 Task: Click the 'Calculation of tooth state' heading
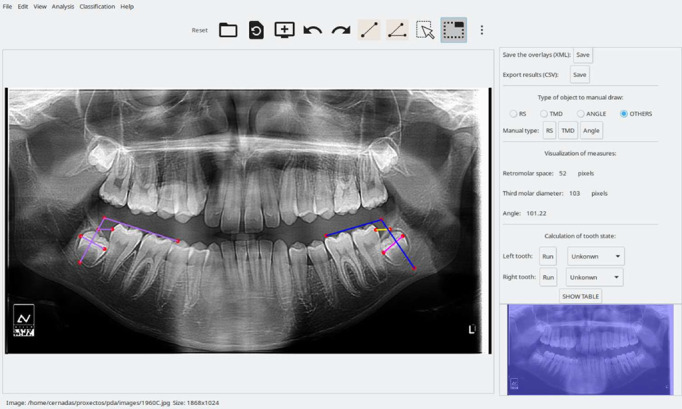(580, 236)
